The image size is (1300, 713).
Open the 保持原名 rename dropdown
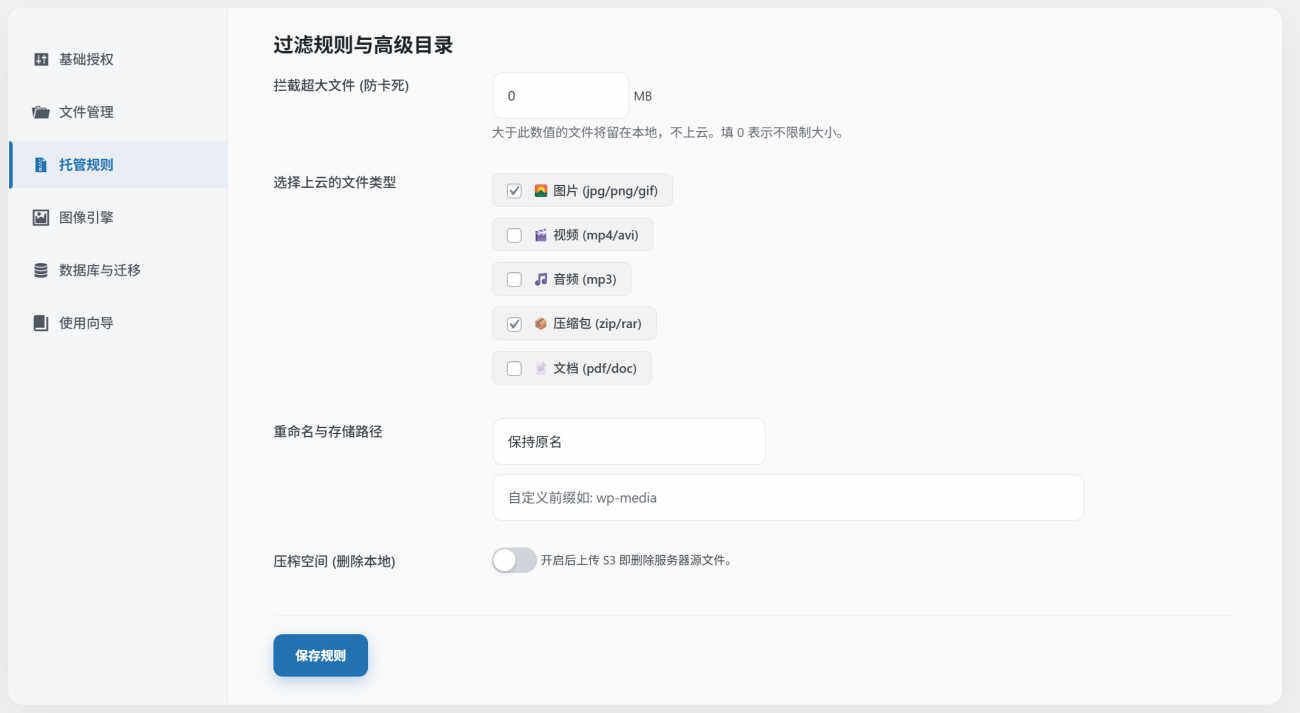pos(629,441)
